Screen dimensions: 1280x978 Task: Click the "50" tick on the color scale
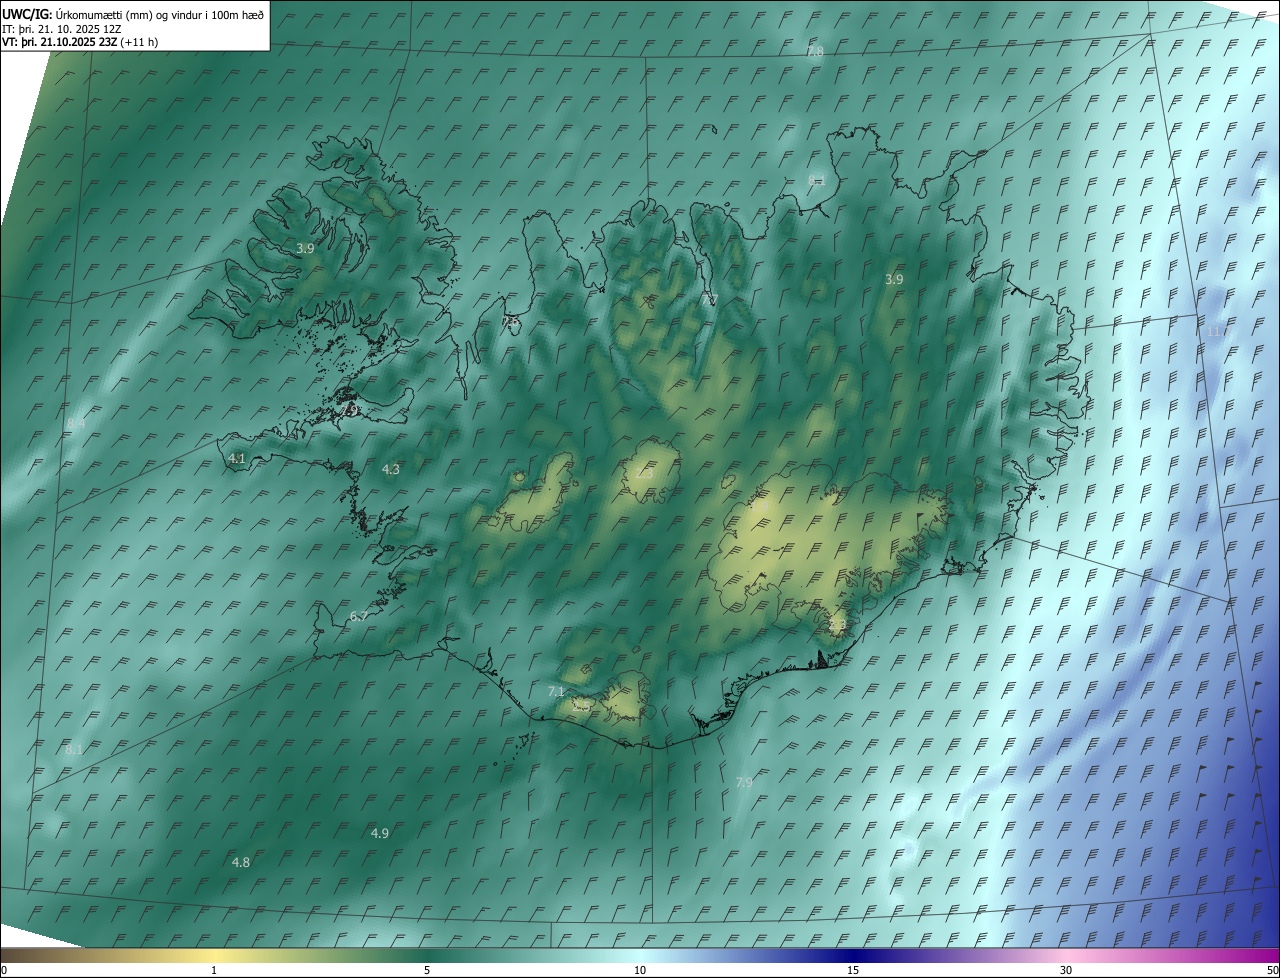point(1272,970)
